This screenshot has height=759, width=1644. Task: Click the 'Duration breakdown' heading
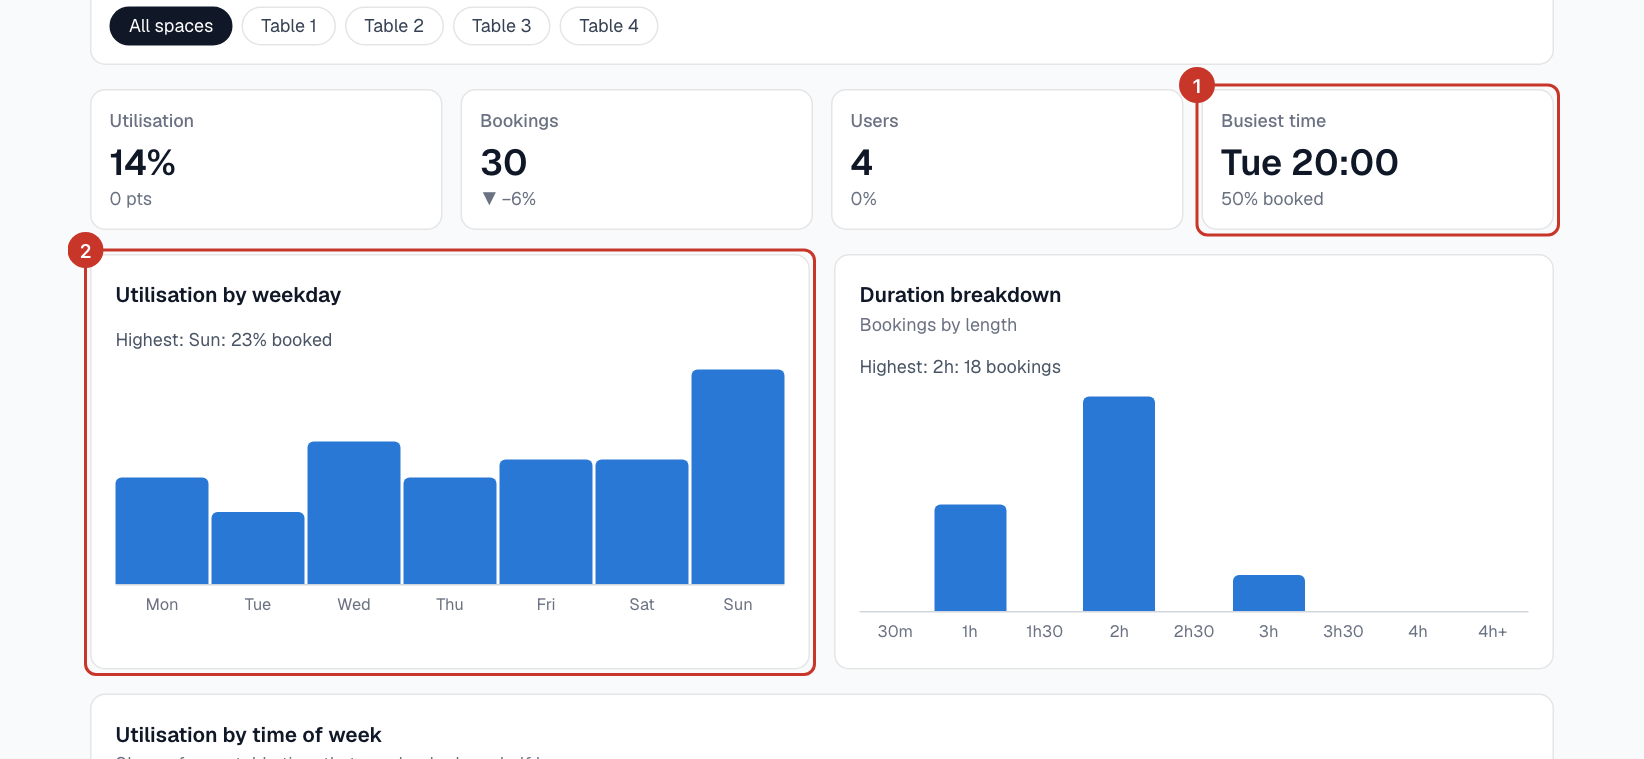(x=960, y=295)
